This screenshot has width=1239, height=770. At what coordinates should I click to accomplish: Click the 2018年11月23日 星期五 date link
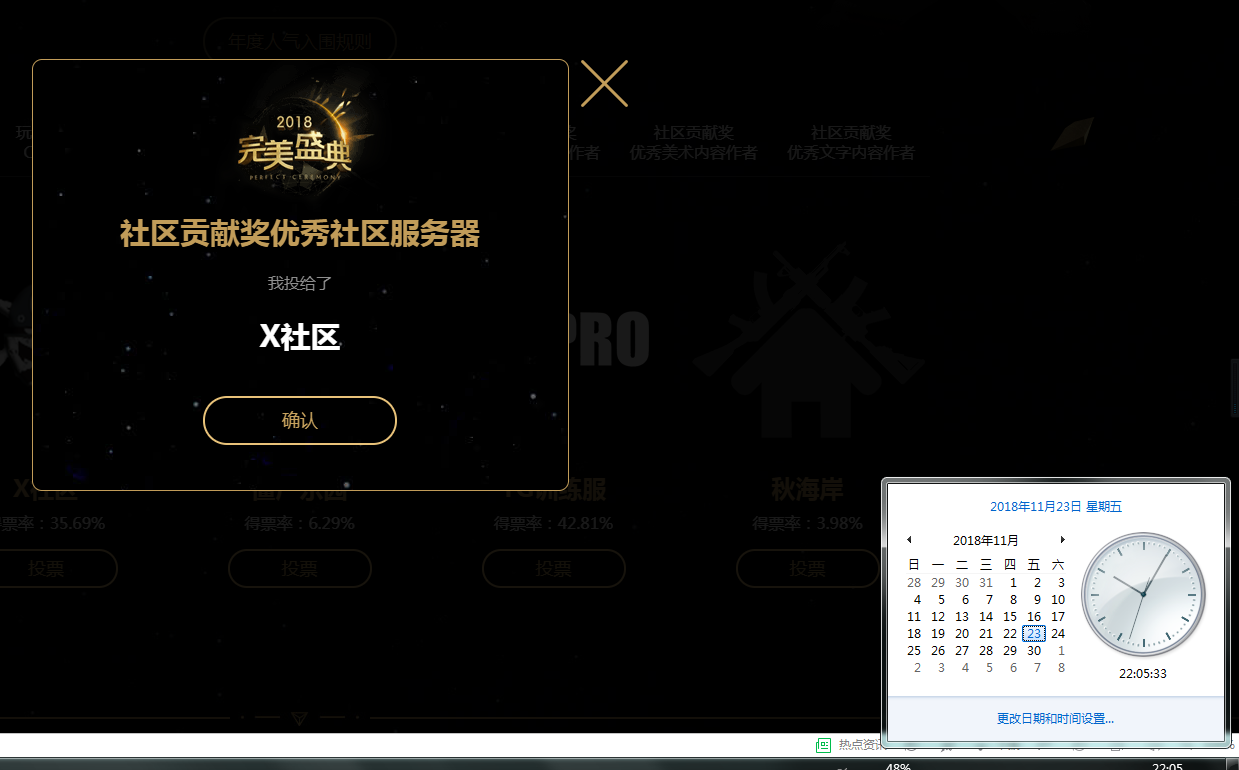pos(1055,506)
